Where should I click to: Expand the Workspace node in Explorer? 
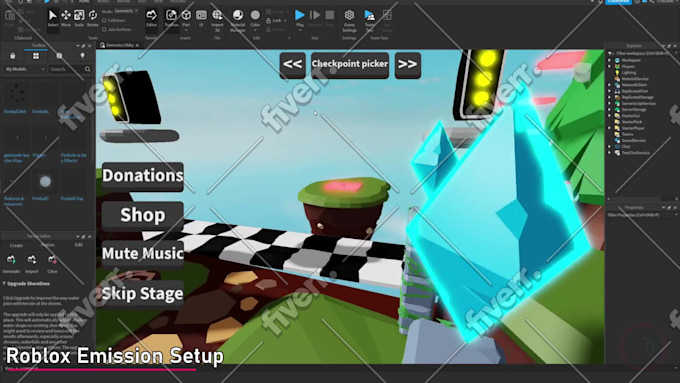[x=610, y=60]
